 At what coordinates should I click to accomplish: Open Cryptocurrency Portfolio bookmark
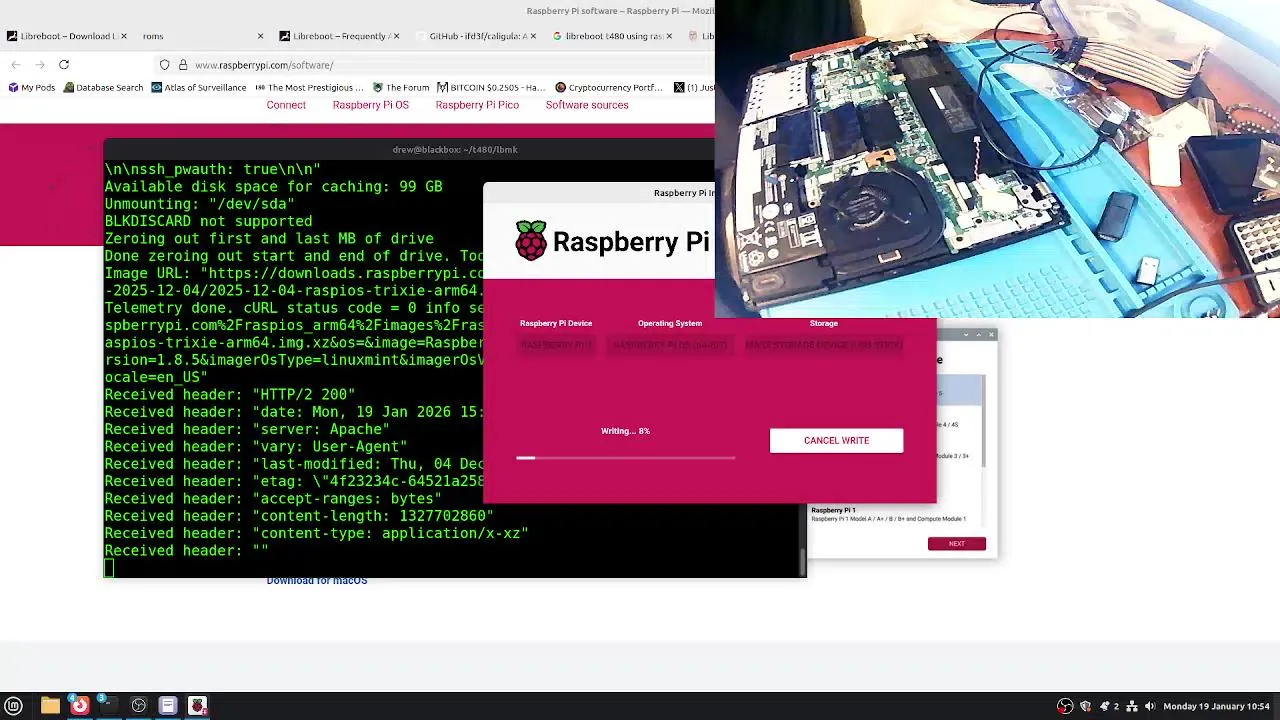pos(608,87)
